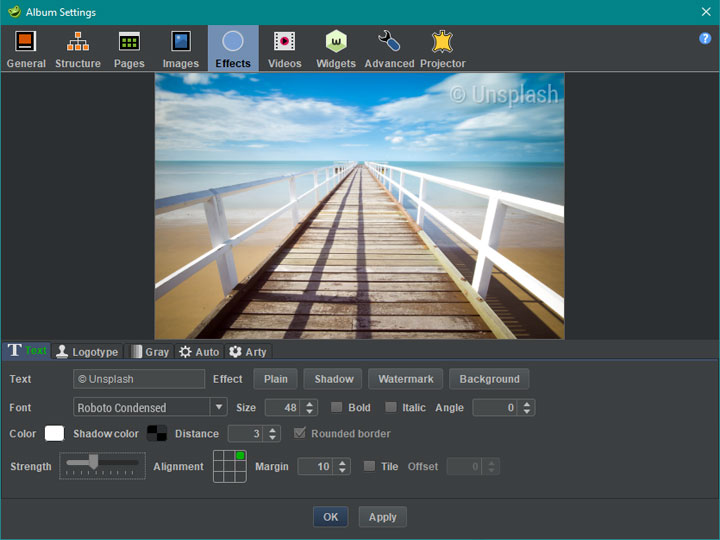Click the blue help question mark icon

coord(705,38)
